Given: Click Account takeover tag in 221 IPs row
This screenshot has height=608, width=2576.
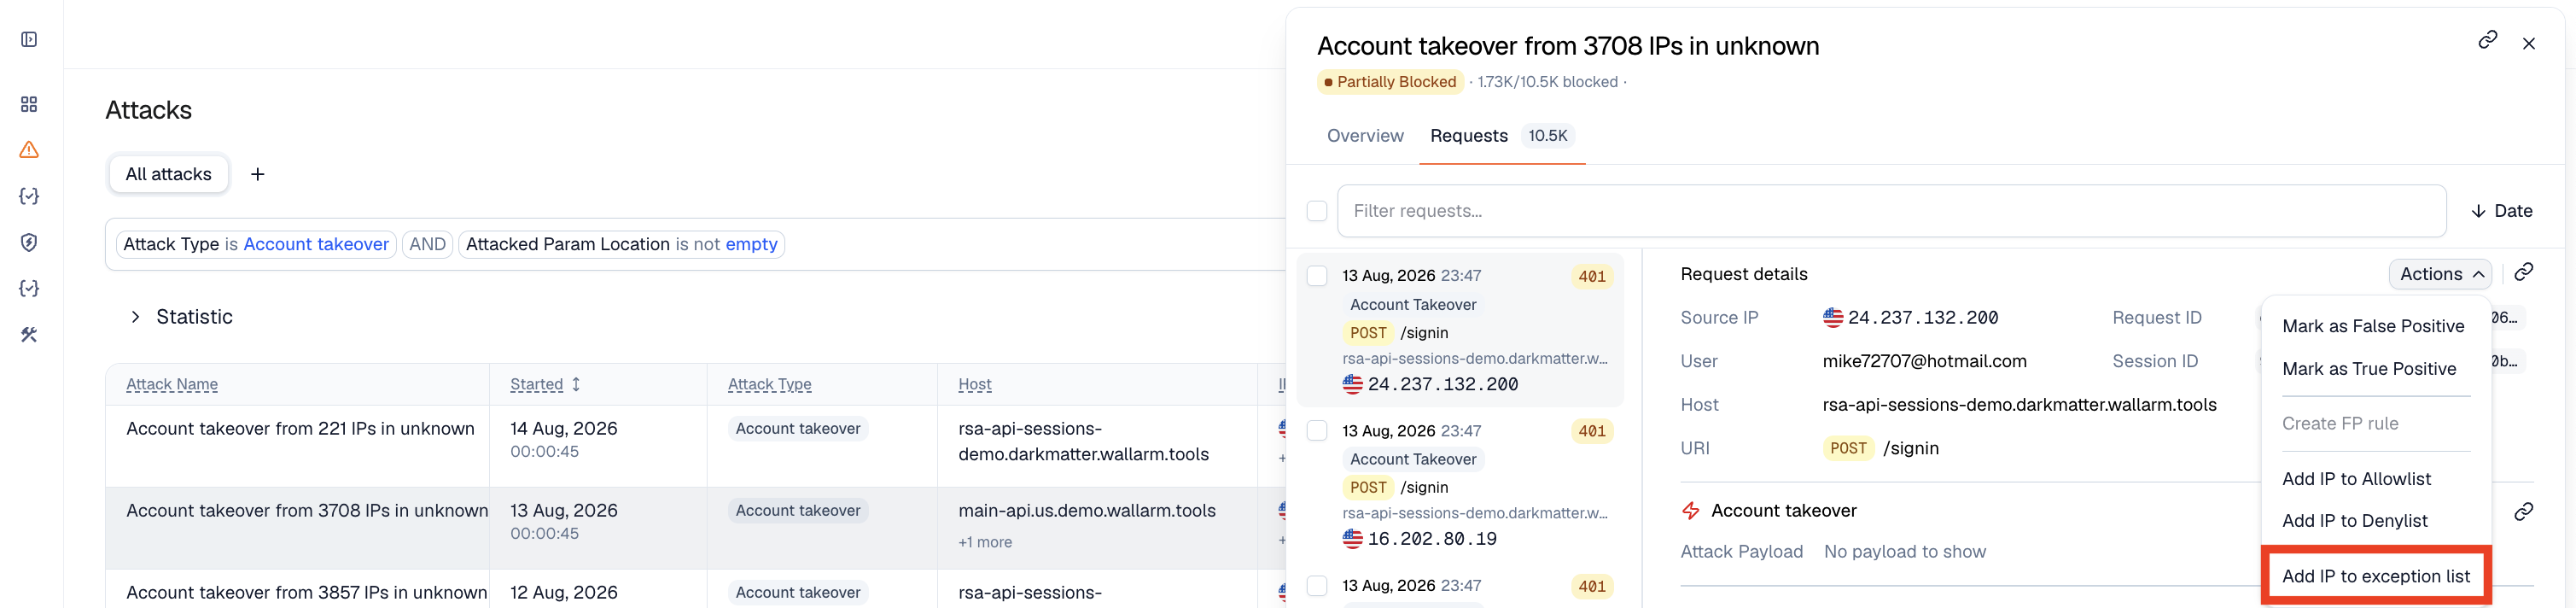Looking at the screenshot, I should [797, 429].
